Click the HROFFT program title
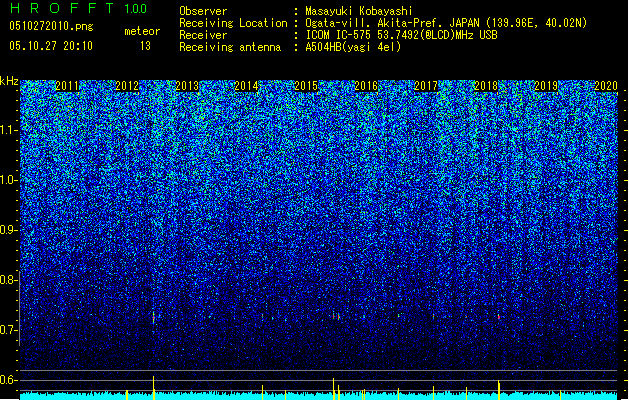 (62, 8)
